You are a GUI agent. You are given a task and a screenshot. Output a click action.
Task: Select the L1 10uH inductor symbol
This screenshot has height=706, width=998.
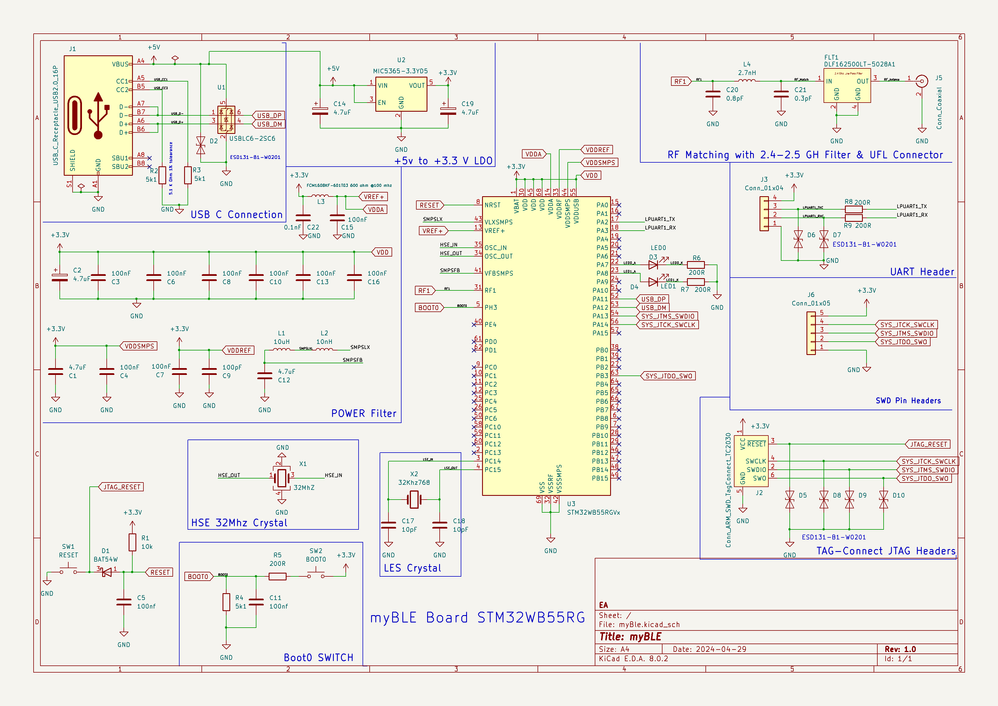tap(282, 349)
